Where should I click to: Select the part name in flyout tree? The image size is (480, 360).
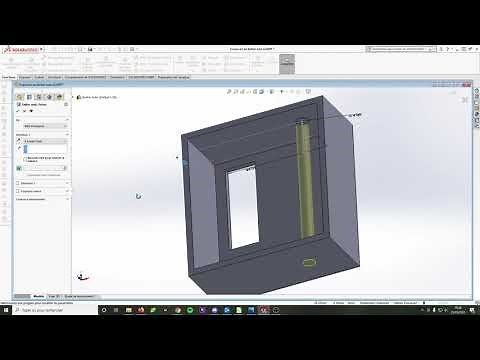pos(99,97)
